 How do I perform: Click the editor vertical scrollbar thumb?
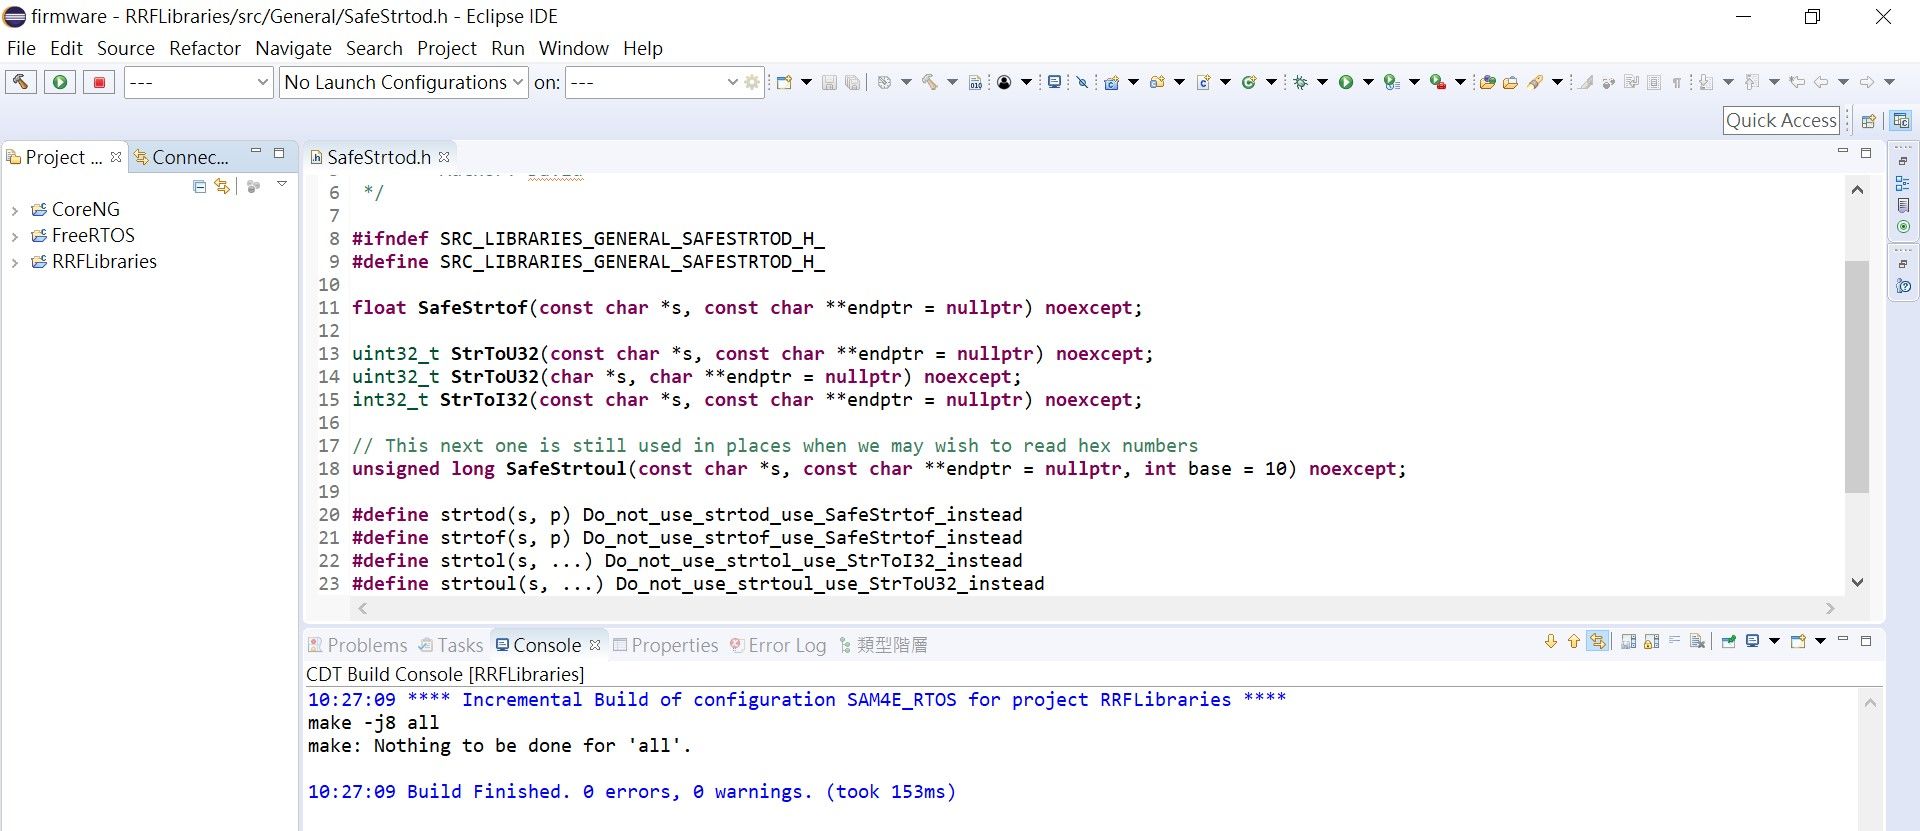[1857, 376]
